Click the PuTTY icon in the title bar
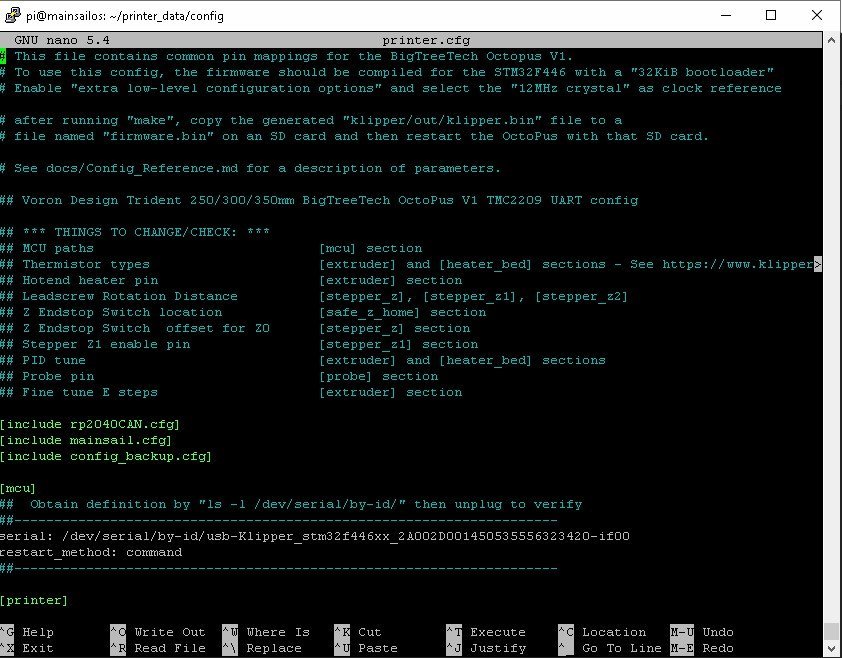This screenshot has width=842, height=658. click(12, 15)
